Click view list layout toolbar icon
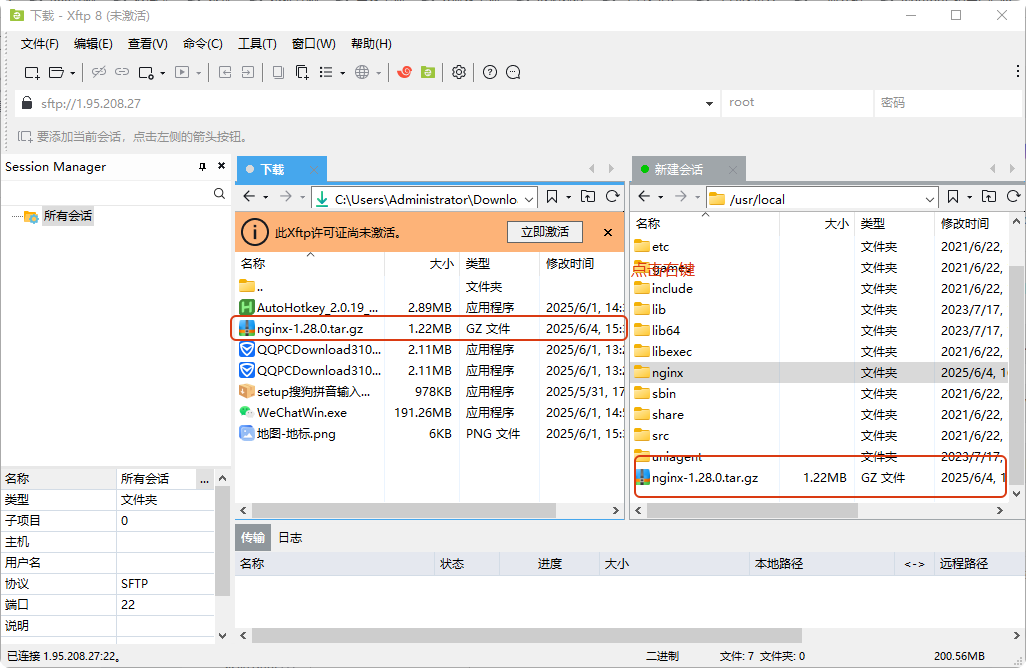The width and height of the screenshot is (1026, 668). point(326,72)
